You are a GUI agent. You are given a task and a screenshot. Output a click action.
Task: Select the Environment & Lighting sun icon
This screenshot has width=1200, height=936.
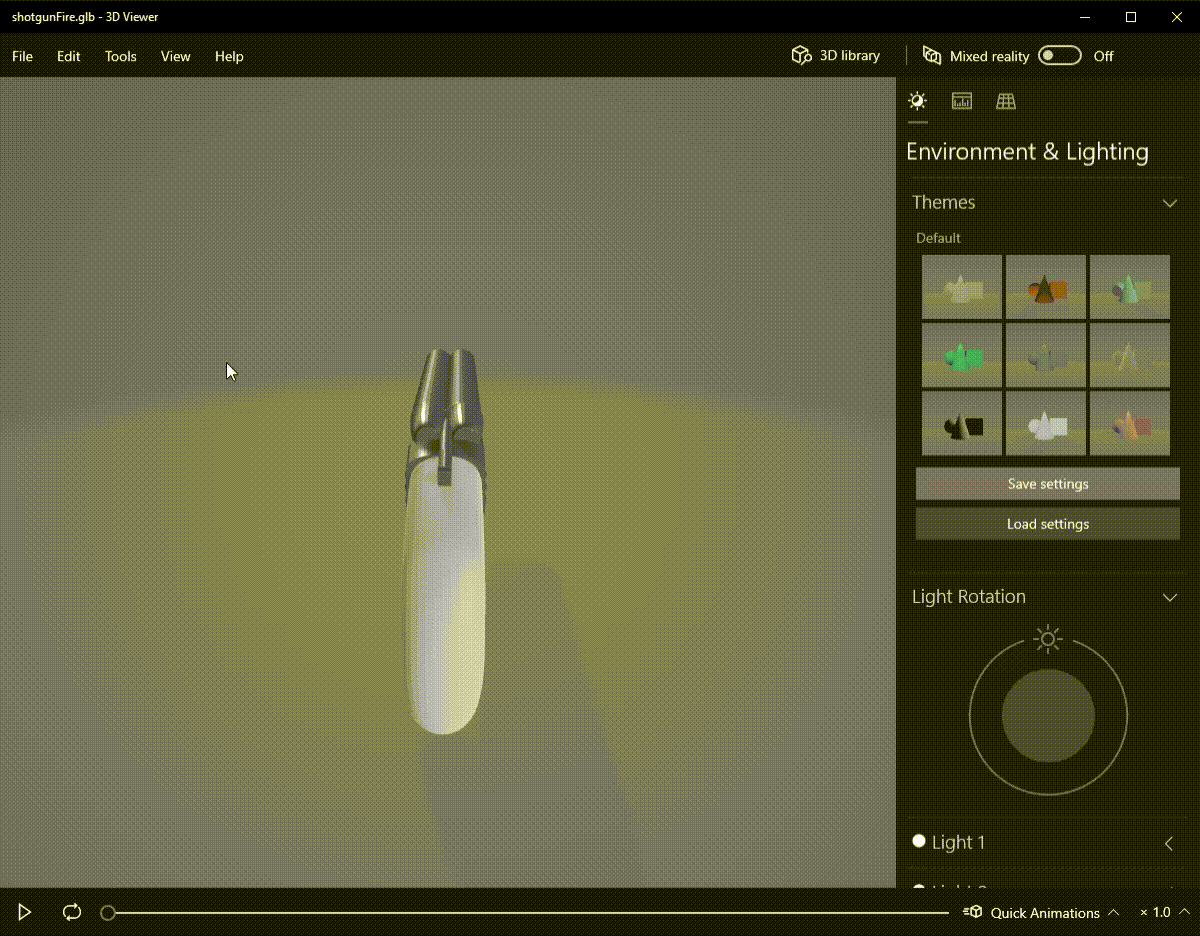tap(917, 100)
